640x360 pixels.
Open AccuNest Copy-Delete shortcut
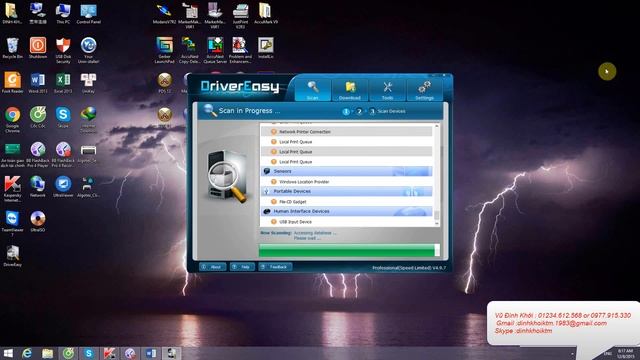pyautogui.click(x=190, y=50)
